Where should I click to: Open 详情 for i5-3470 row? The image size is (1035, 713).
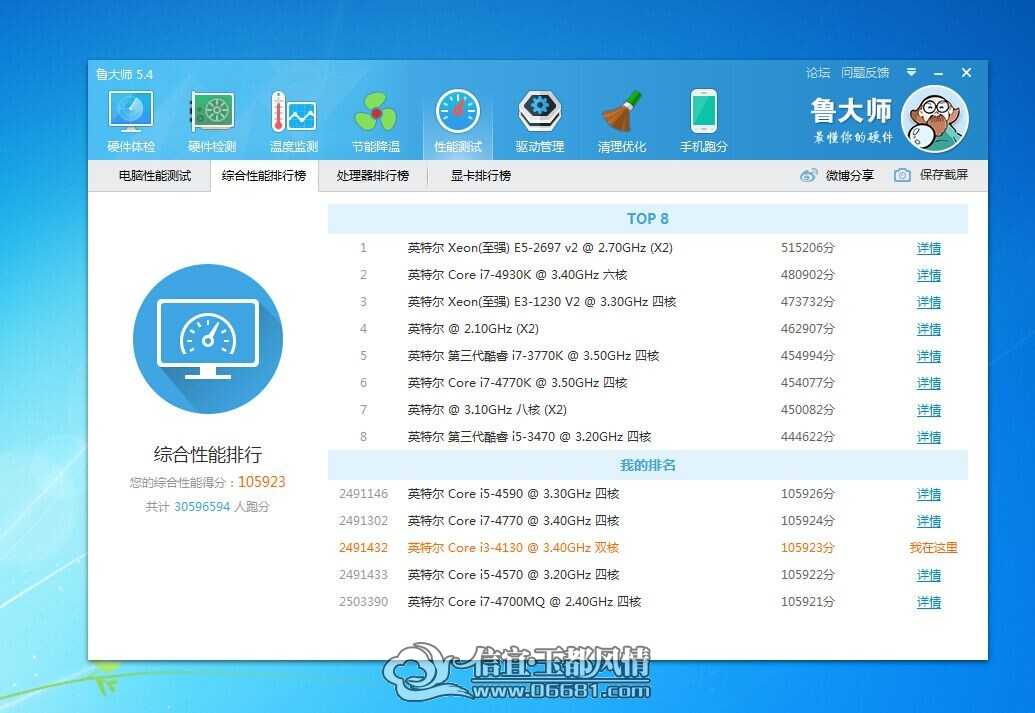[929, 438]
